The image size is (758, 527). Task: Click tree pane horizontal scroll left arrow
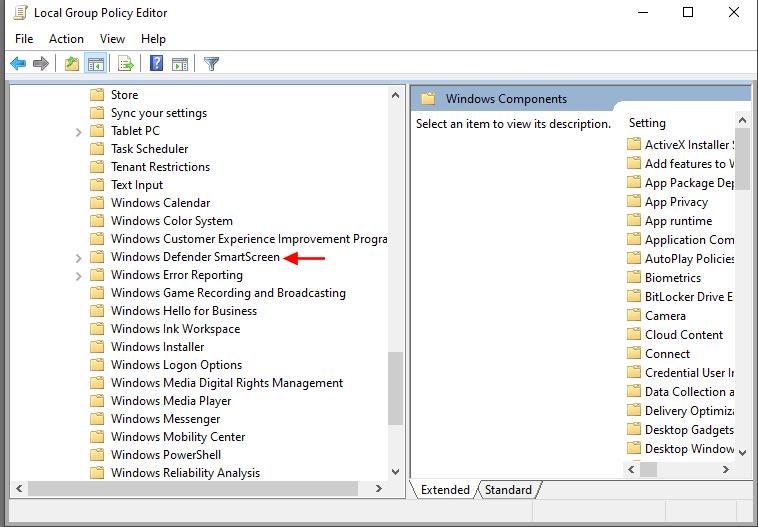[19, 489]
